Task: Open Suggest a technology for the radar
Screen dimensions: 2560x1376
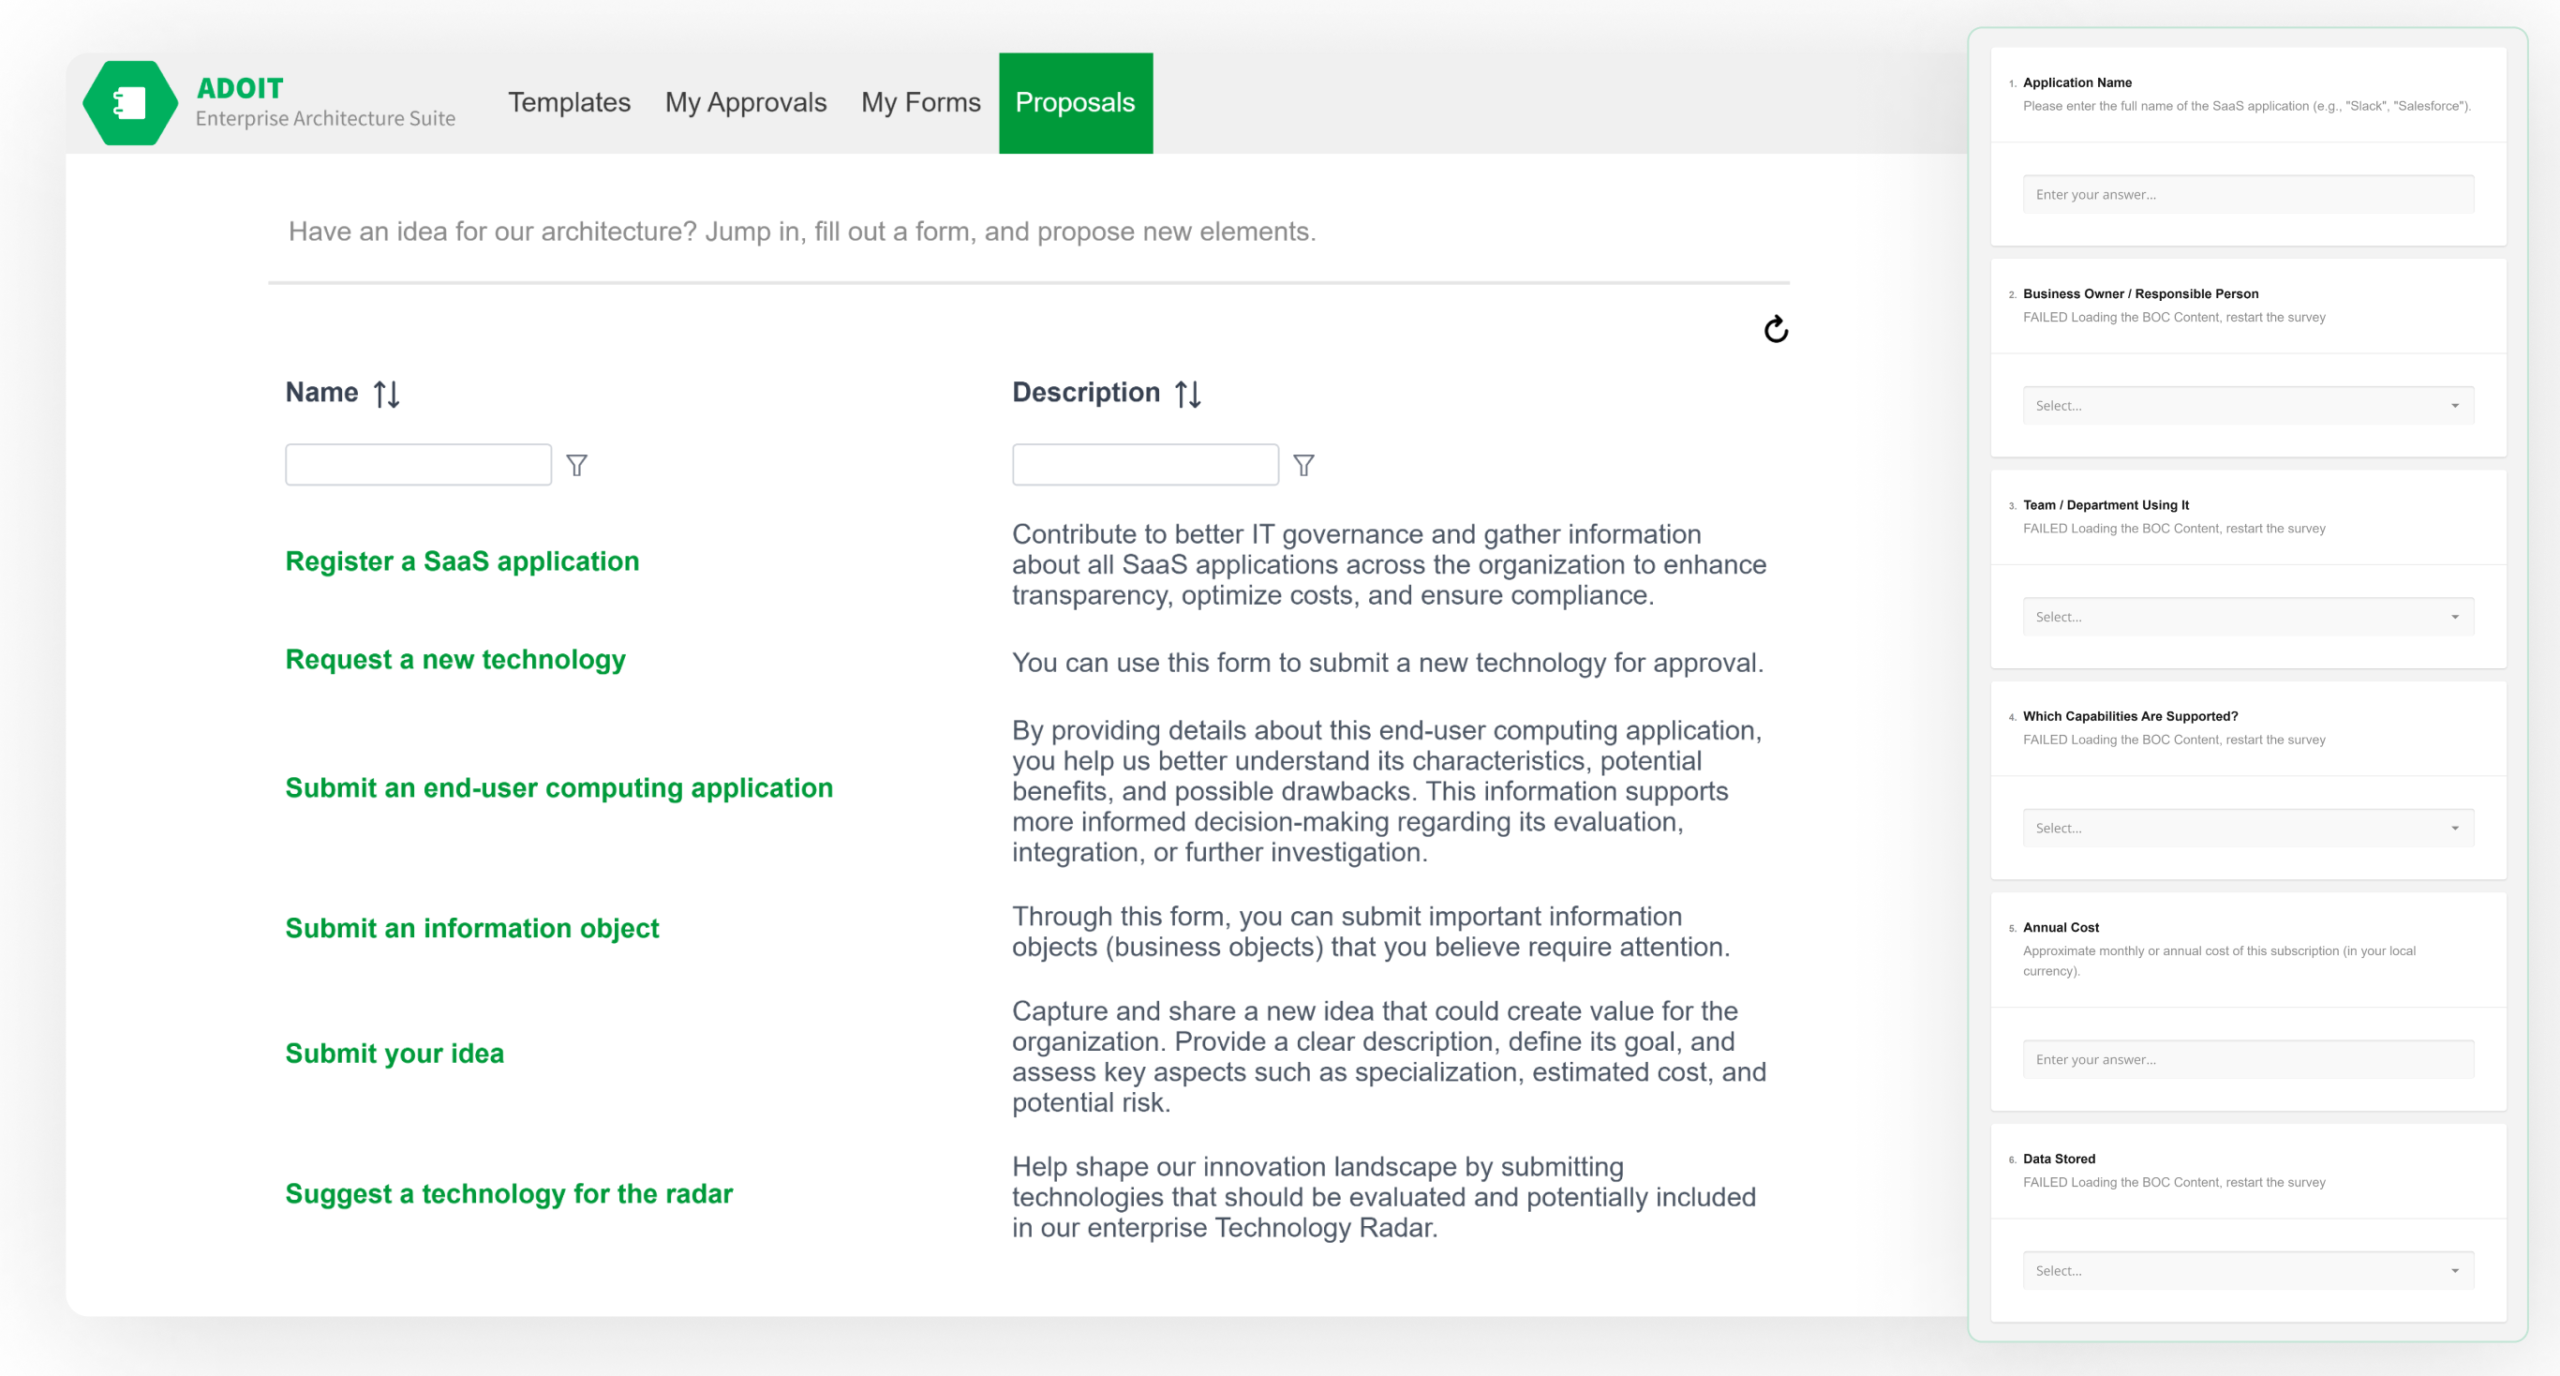Action: [x=509, y=1193]
